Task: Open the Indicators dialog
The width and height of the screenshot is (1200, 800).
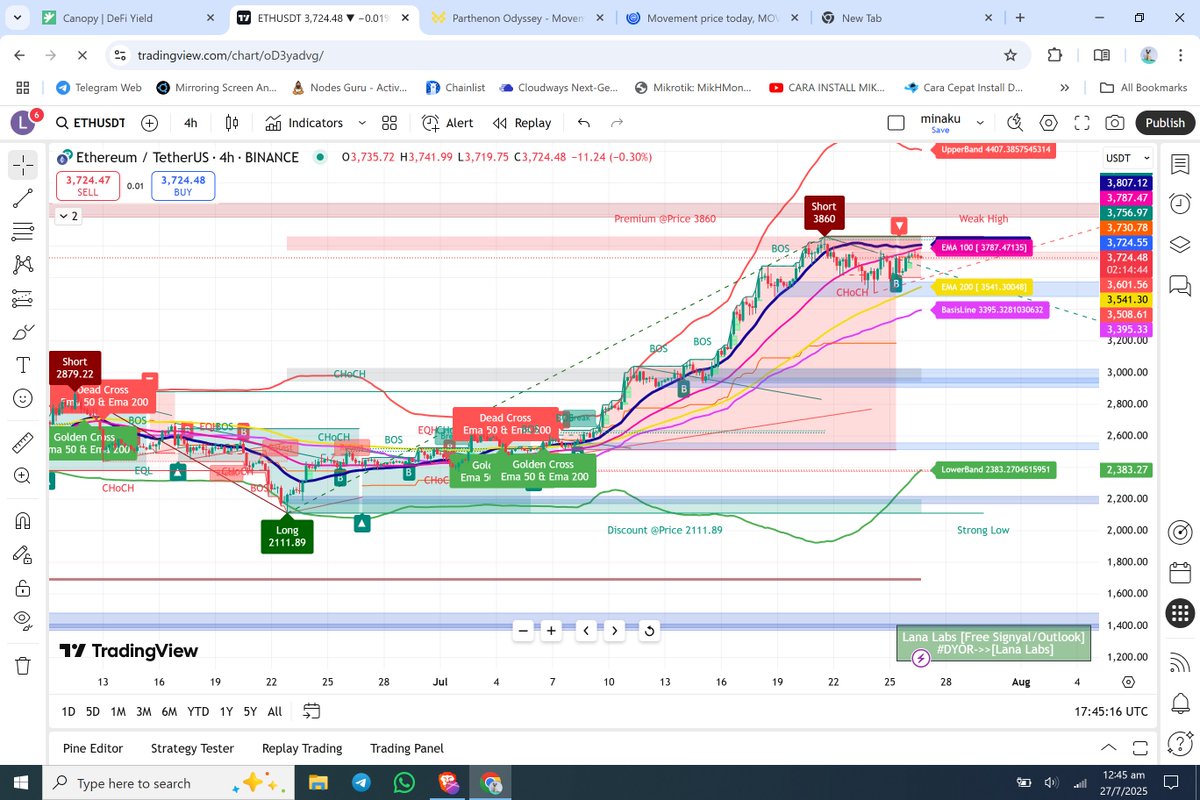Action: click(x=304, y=123)
